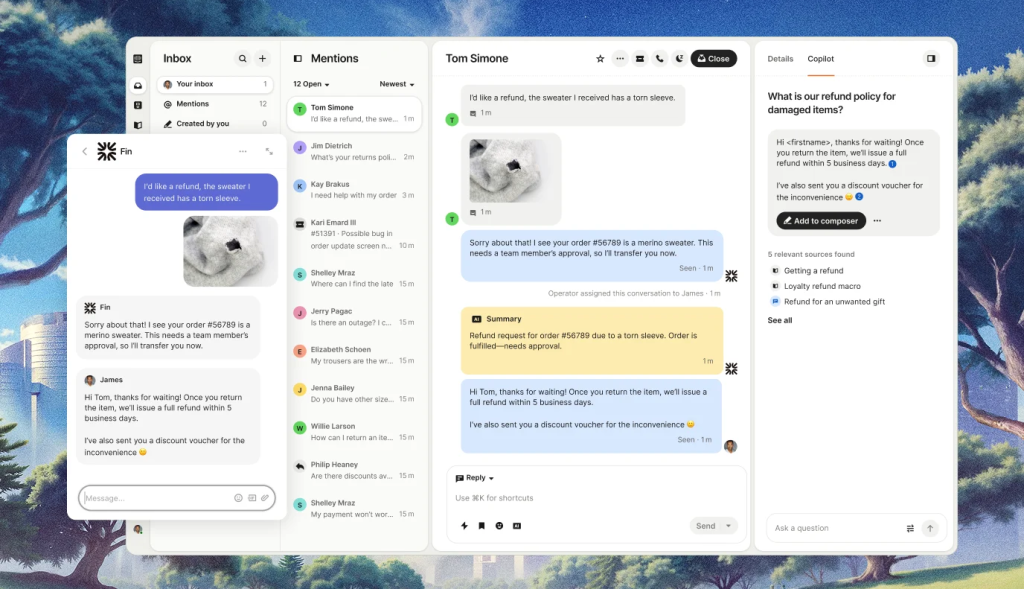Open the Reply type dropdown
Image resolution: width=1024 pixels, height=589 pixels.
[x=473, y=477]
